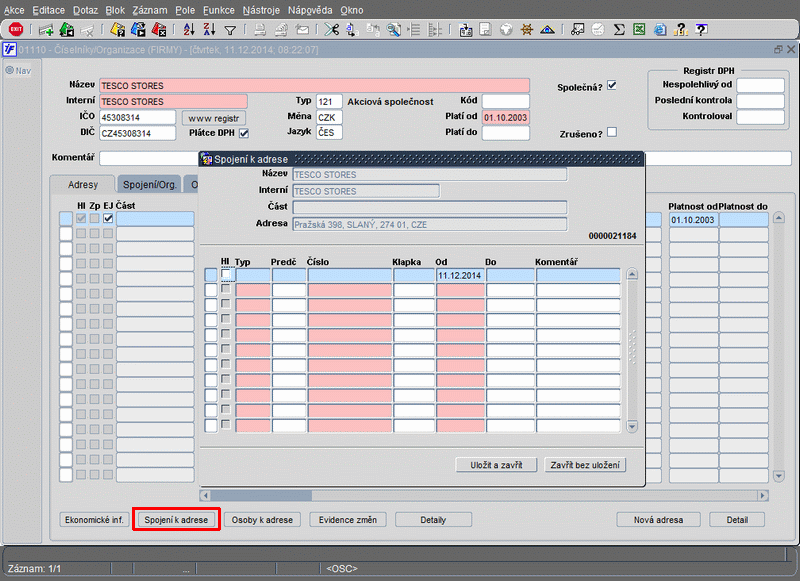Screen dimensions: 800x581
Task: Open the Blok menu
Action: (115, 10)
